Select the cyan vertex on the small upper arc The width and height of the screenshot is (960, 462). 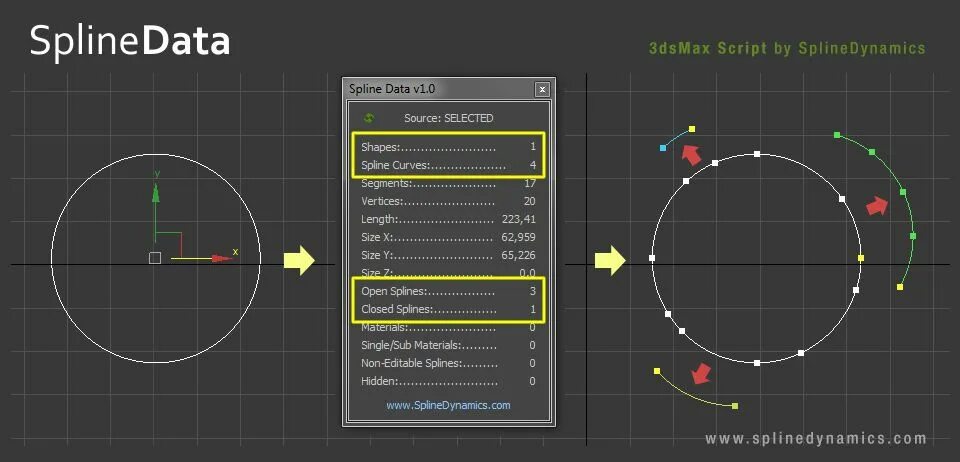pyautogui.click(x=663, y=148)
